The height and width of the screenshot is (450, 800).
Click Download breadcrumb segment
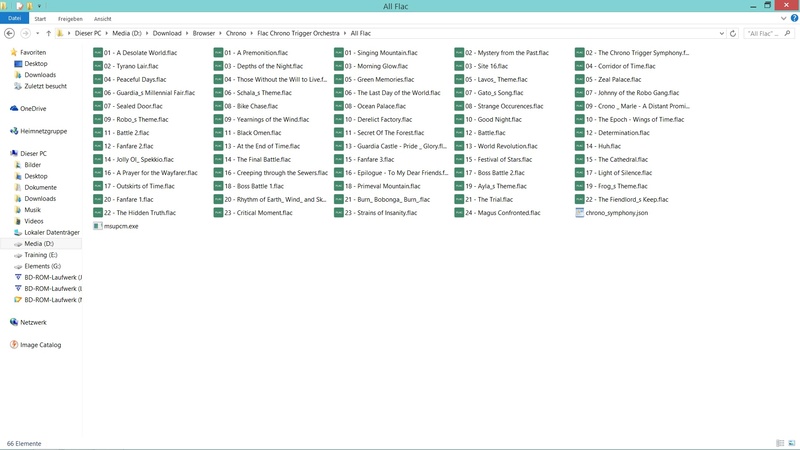(x=167, y=33)
